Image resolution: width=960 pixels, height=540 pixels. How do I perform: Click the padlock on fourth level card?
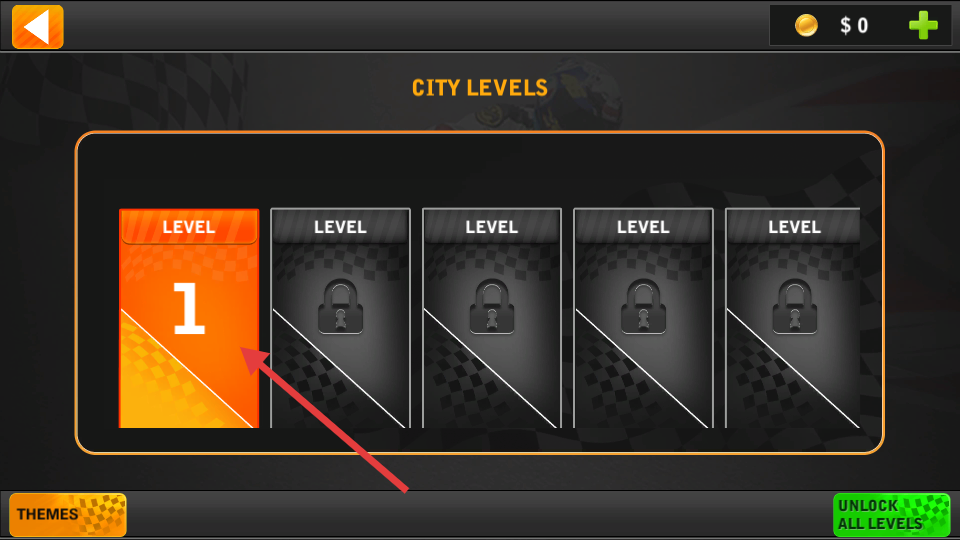click(x=643, y=306)
